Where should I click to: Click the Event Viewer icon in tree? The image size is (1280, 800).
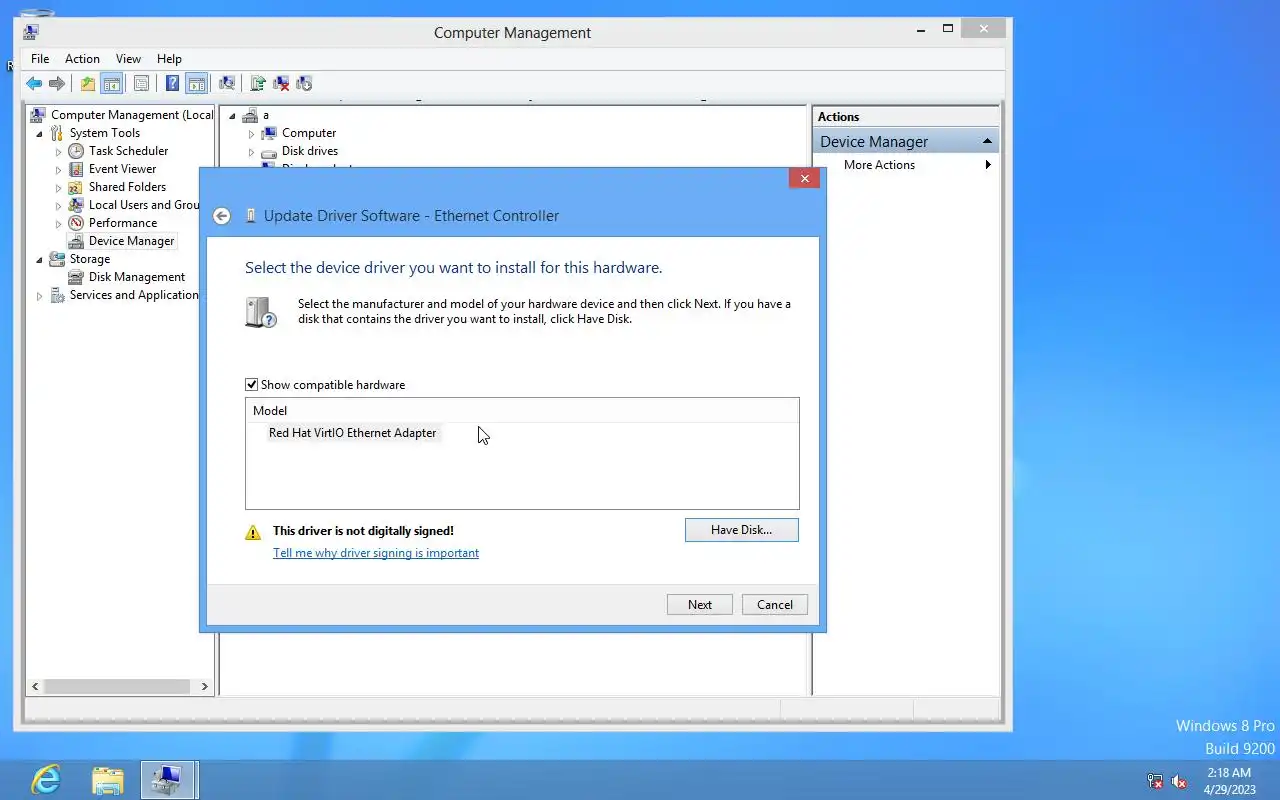pos(76,169)
